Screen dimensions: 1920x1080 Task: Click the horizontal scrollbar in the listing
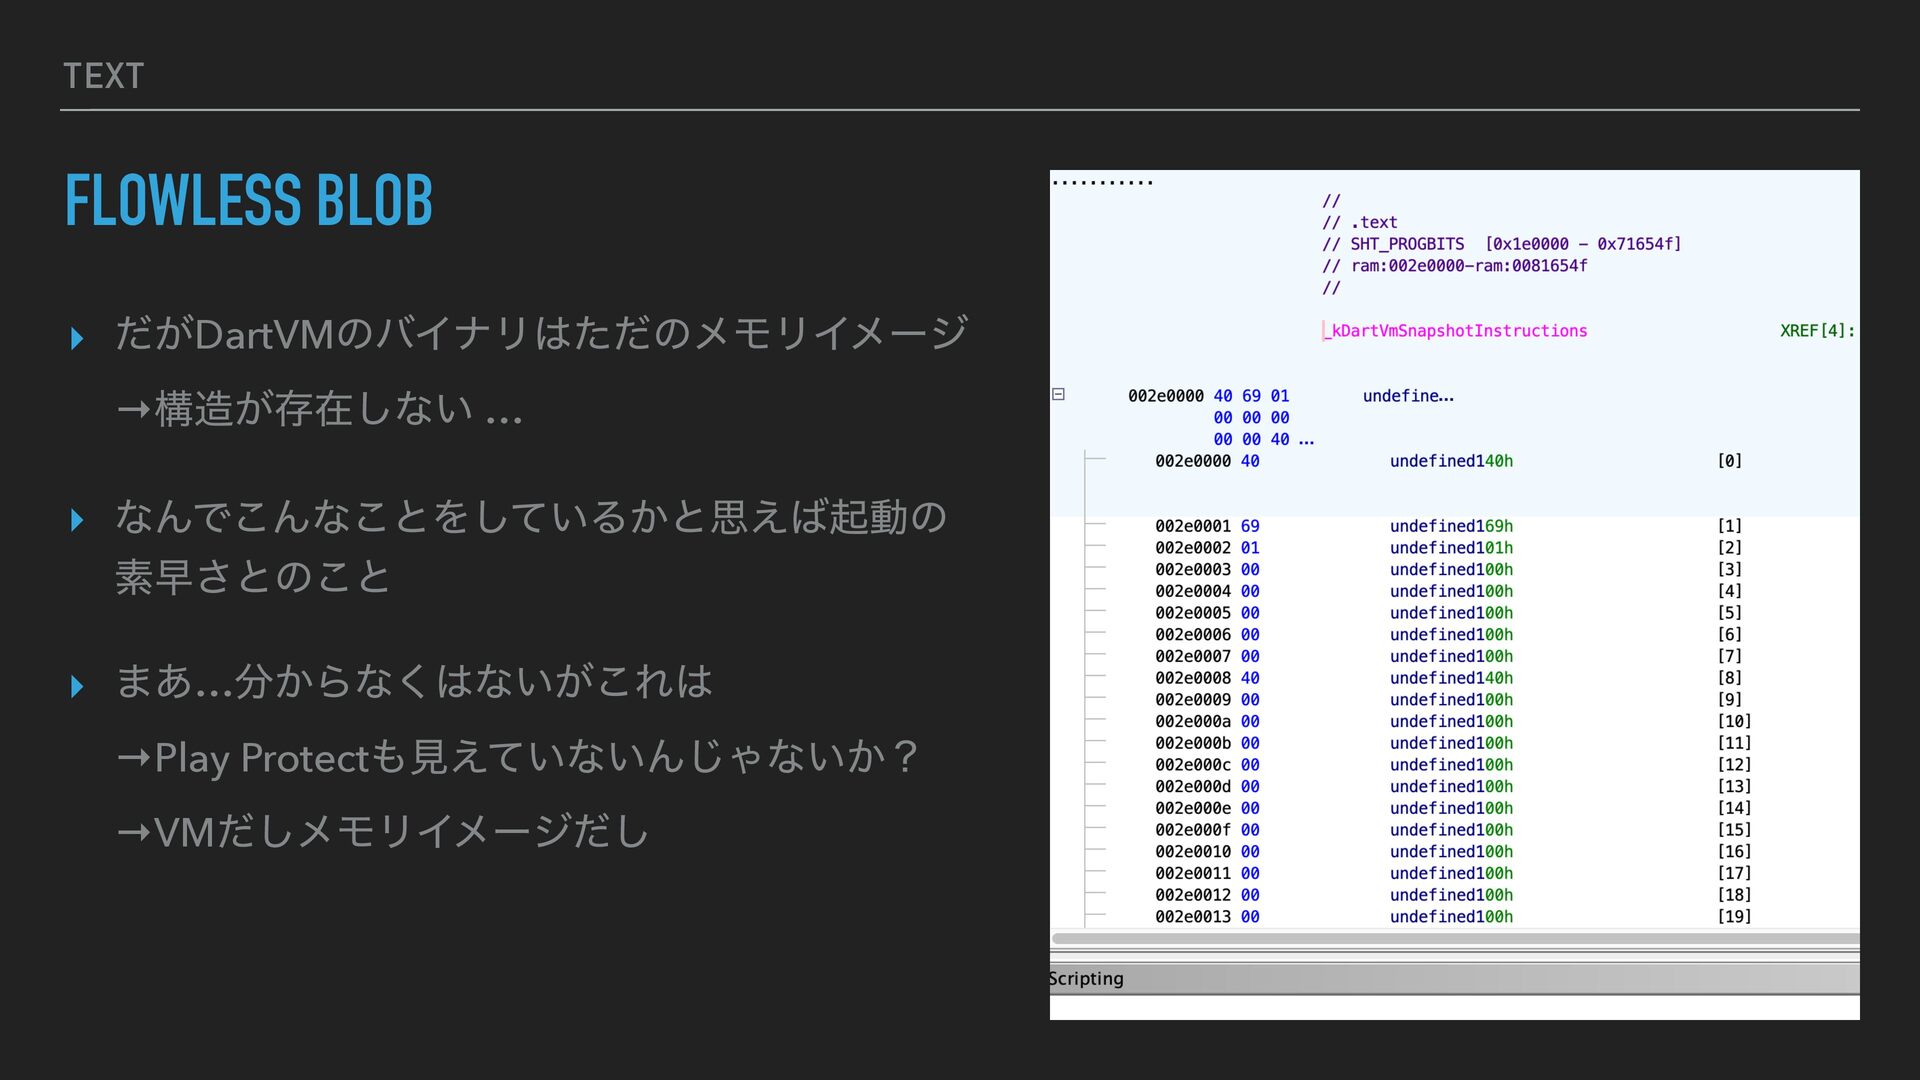[x=1454, y=939]
